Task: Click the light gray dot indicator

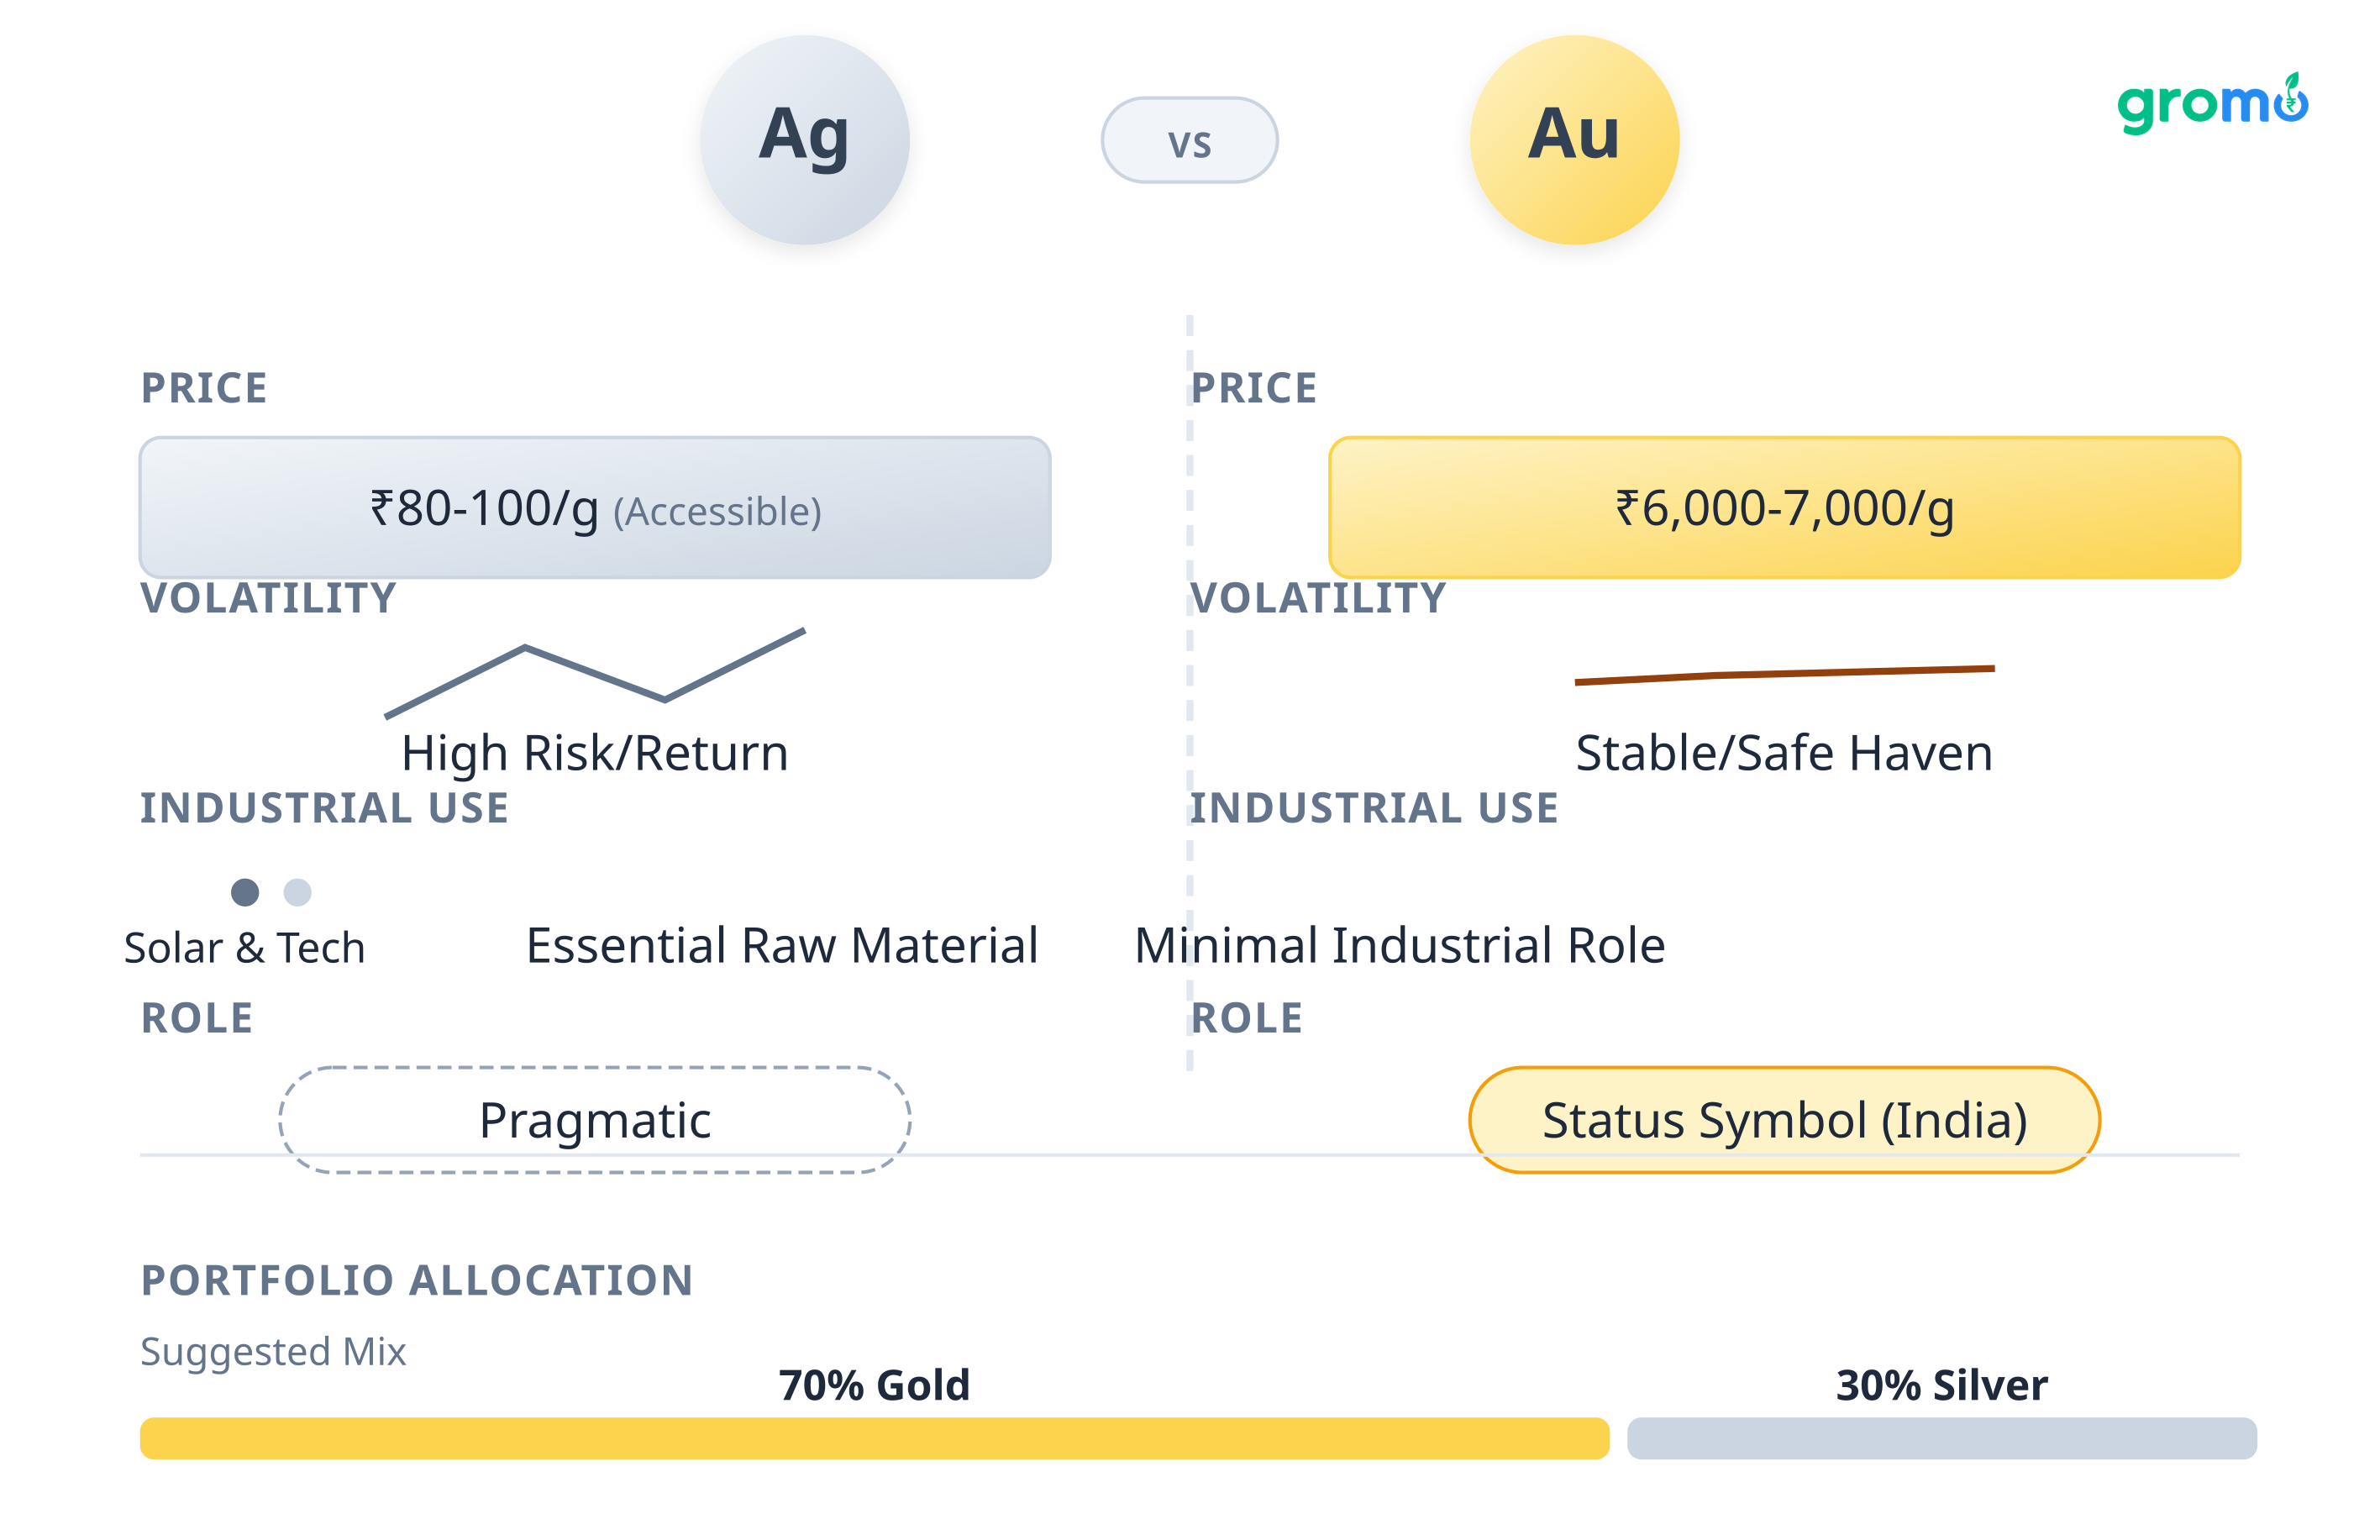Action: point(297,892)
